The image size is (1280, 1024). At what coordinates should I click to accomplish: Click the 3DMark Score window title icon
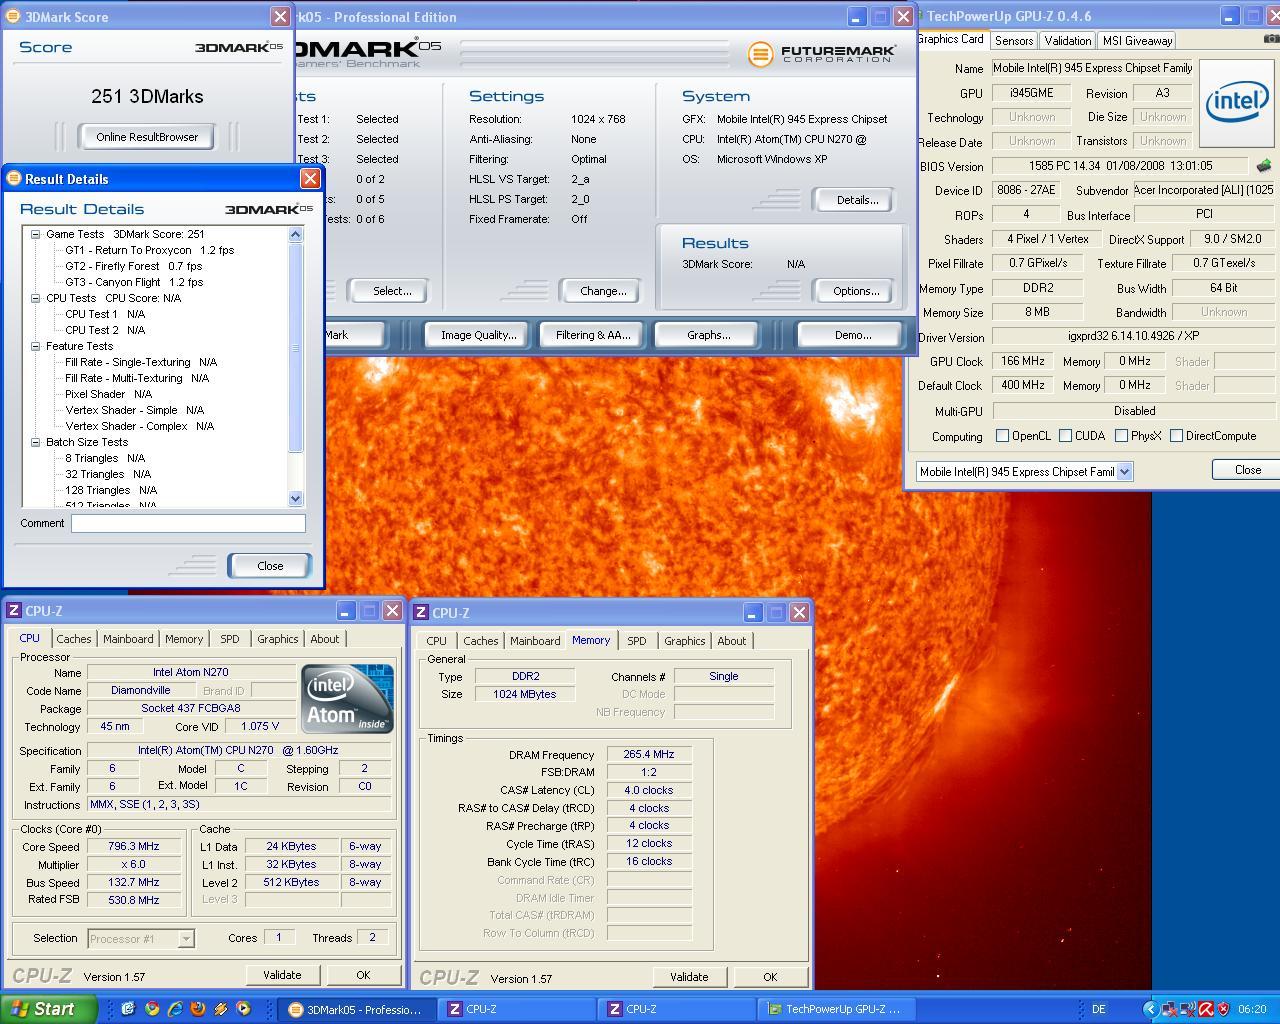[x=13, y=16]
